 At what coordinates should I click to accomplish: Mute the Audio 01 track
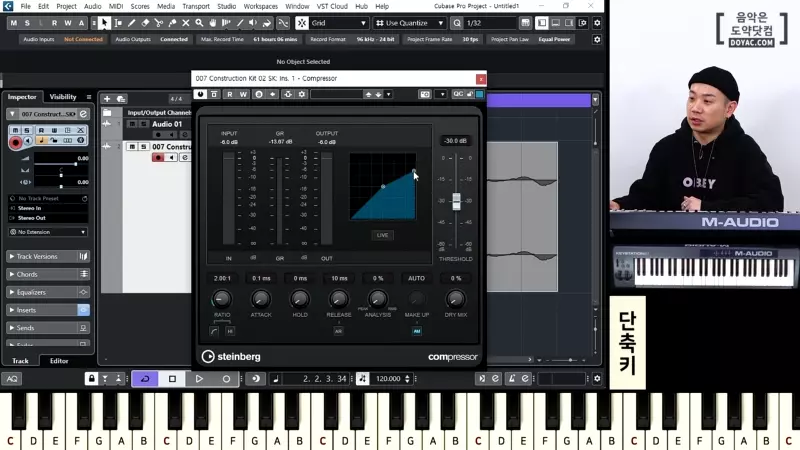(x=133, y=124)
